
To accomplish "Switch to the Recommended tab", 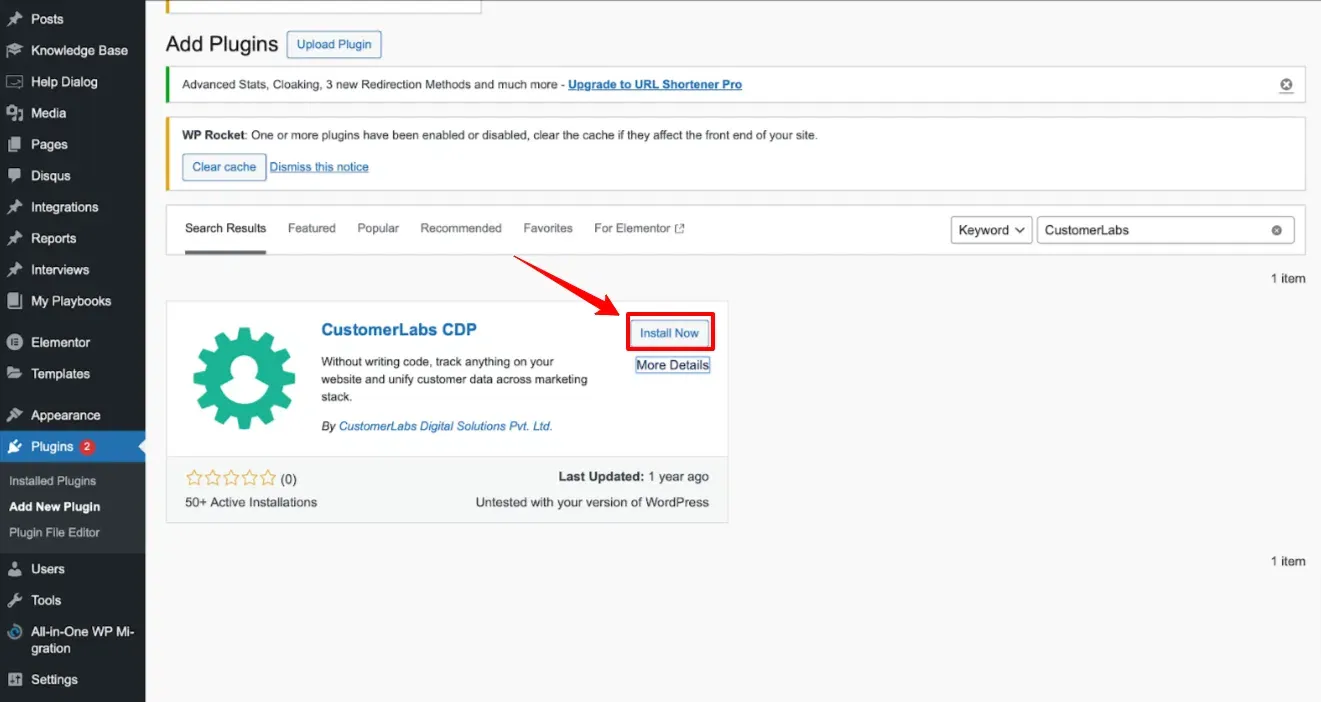I will [461, 228].
